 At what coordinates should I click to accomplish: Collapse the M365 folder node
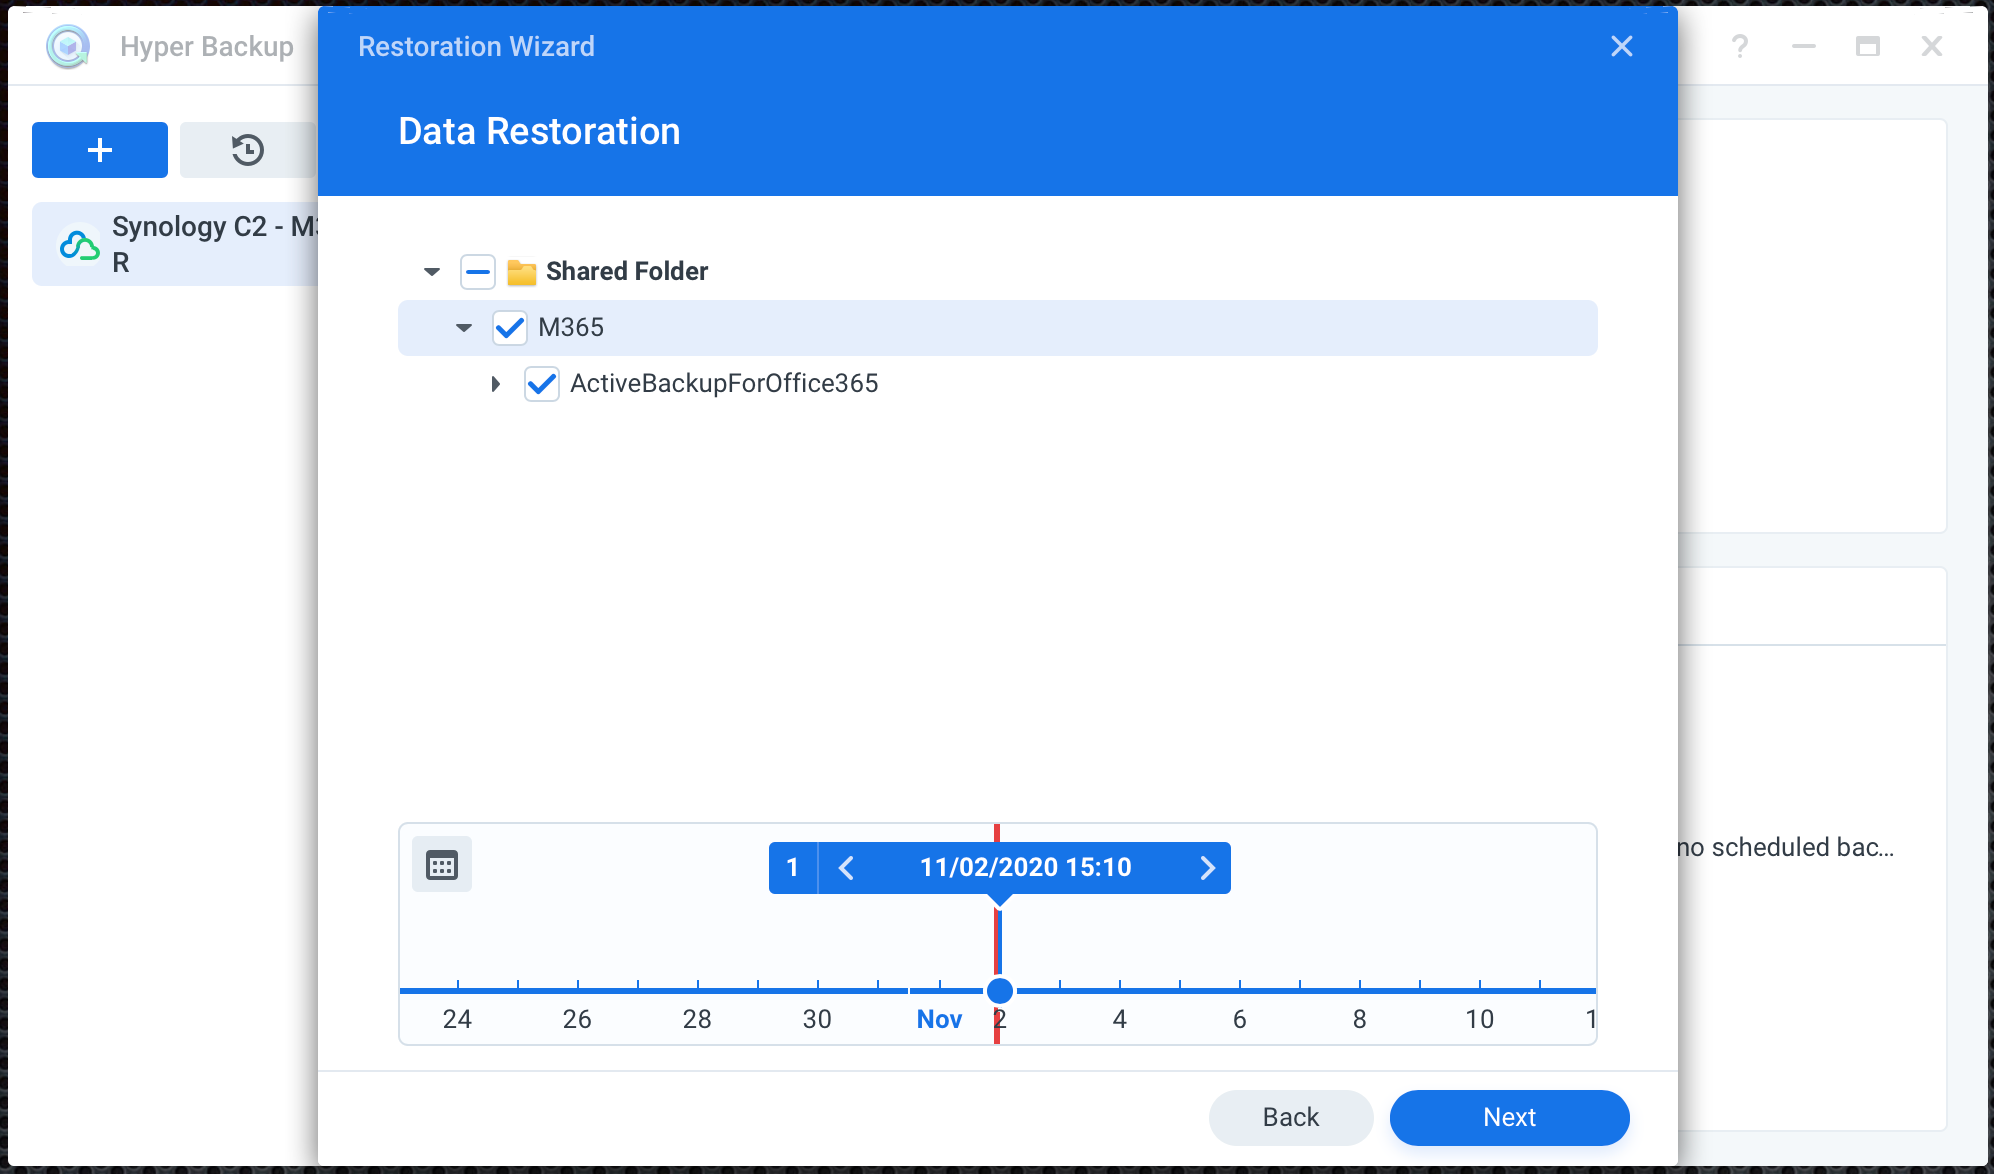(x=464, y=328)
